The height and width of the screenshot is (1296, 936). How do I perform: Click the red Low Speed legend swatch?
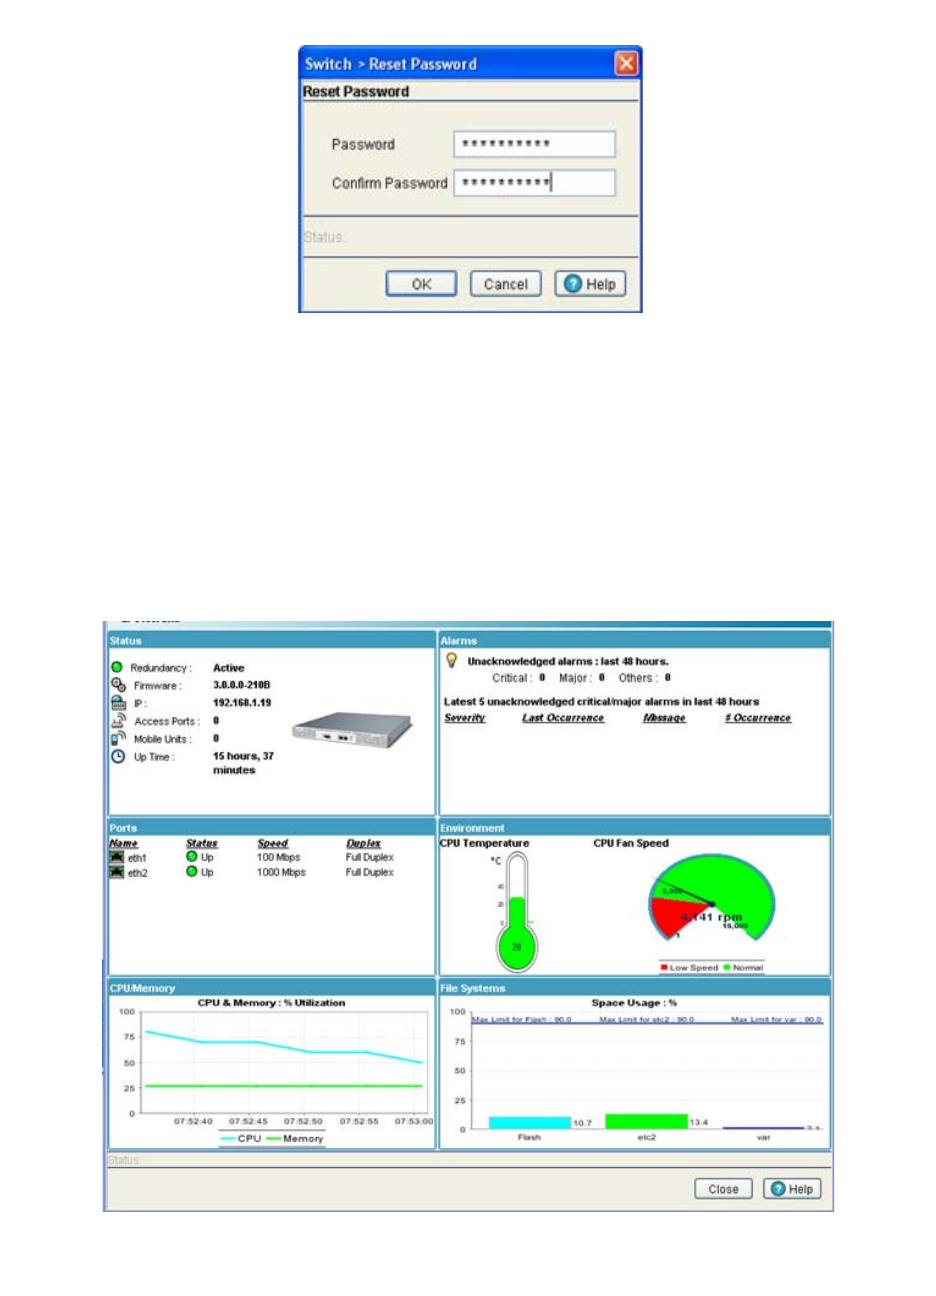[664, 968]
